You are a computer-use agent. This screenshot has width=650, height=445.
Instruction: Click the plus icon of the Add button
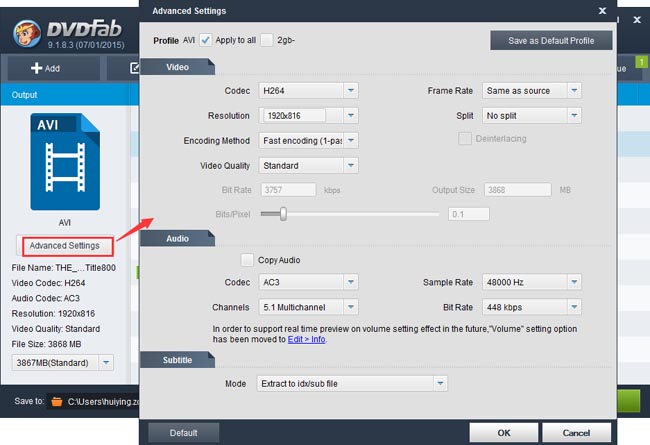point(36,68)
